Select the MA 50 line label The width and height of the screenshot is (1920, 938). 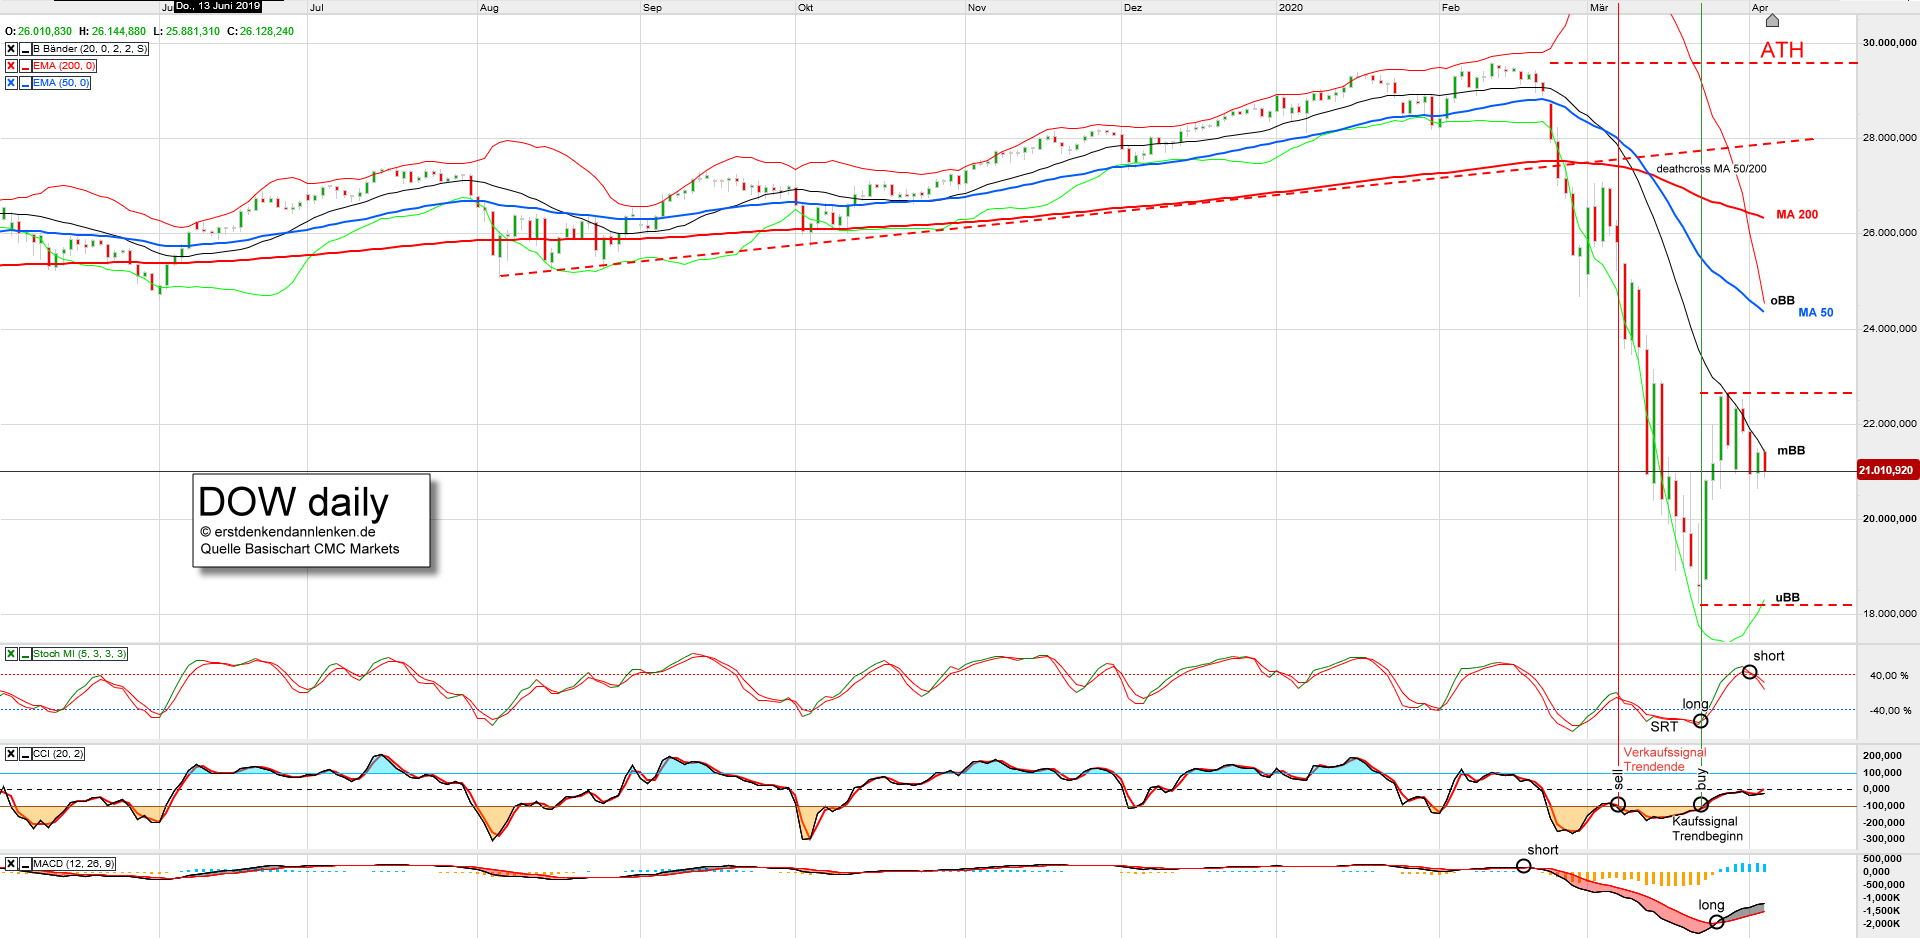[x=1816, y=313]
